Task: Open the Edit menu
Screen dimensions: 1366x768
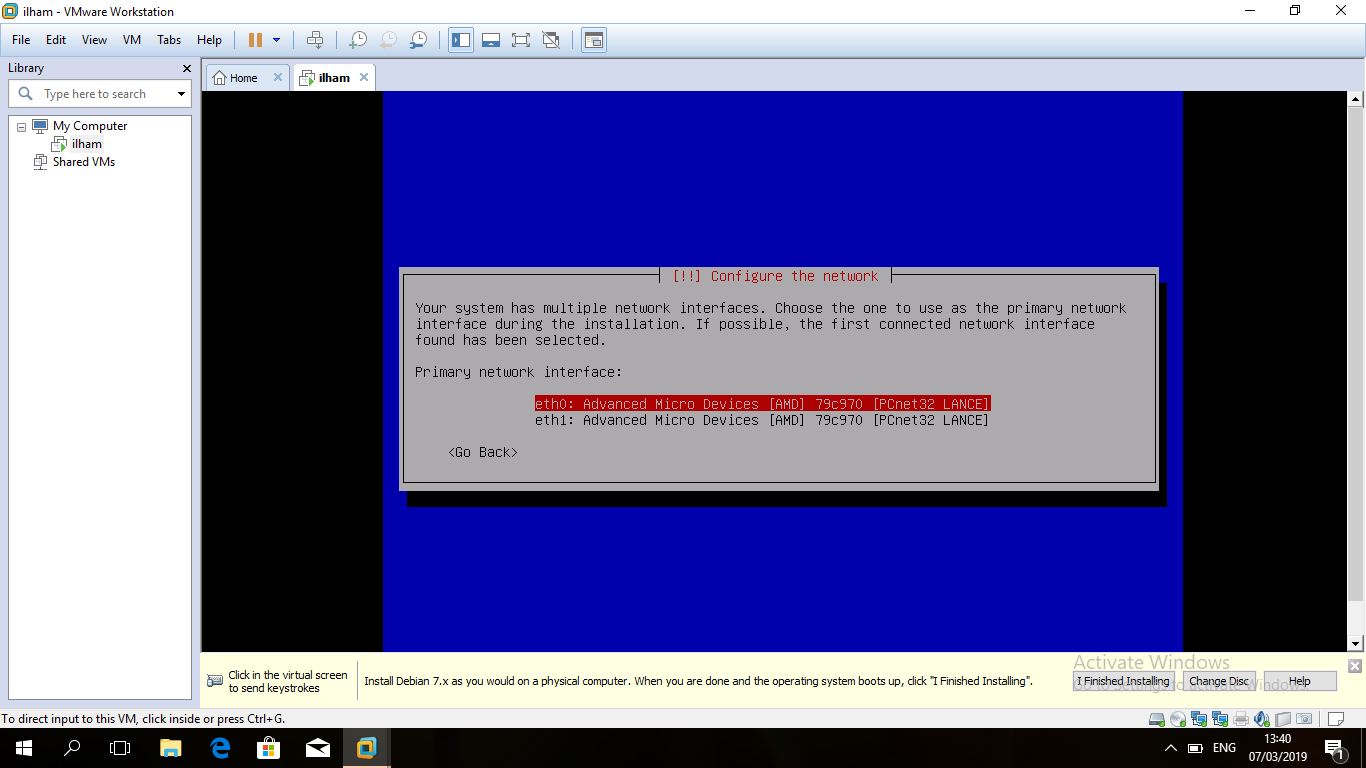Action: (x=56, y=40)
